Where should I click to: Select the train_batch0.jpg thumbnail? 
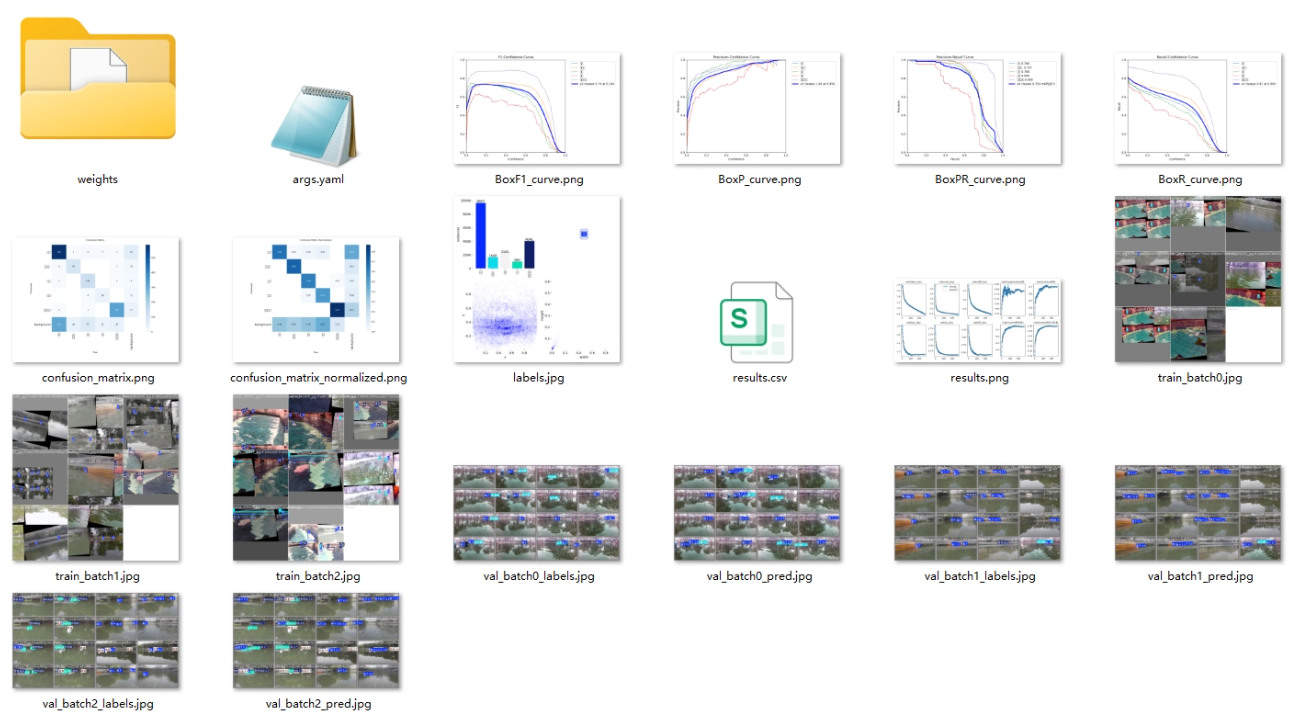pyautogui.click(x=1199, y=279)
